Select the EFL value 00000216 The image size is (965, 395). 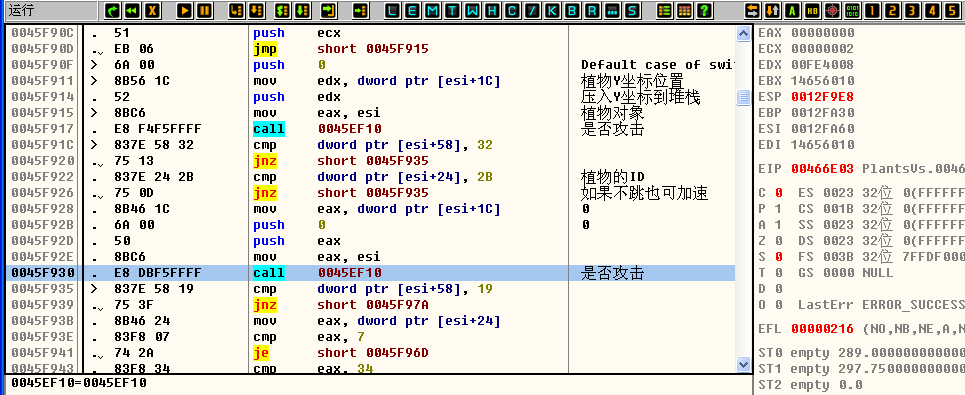(x=823, y=329)
